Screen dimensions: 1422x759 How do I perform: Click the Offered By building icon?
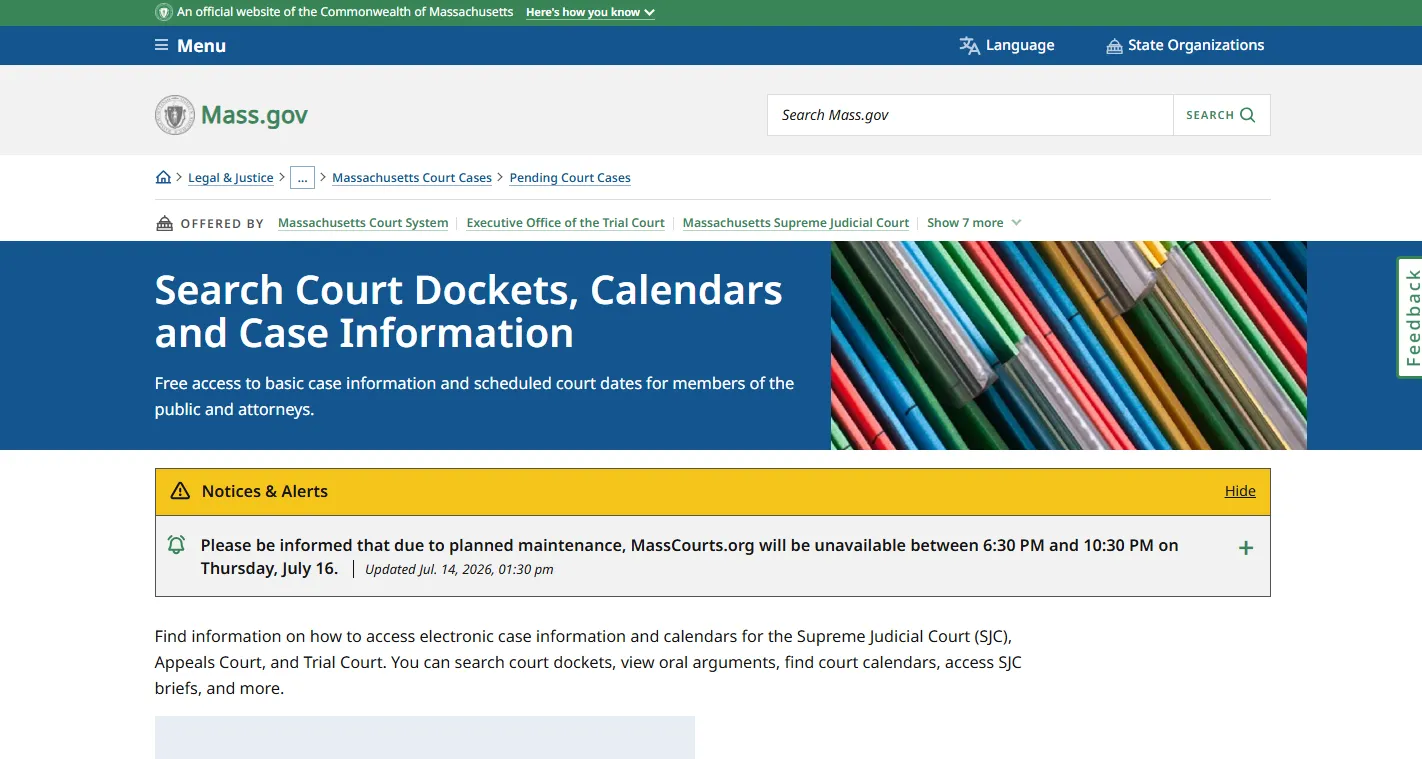point(164,223)
